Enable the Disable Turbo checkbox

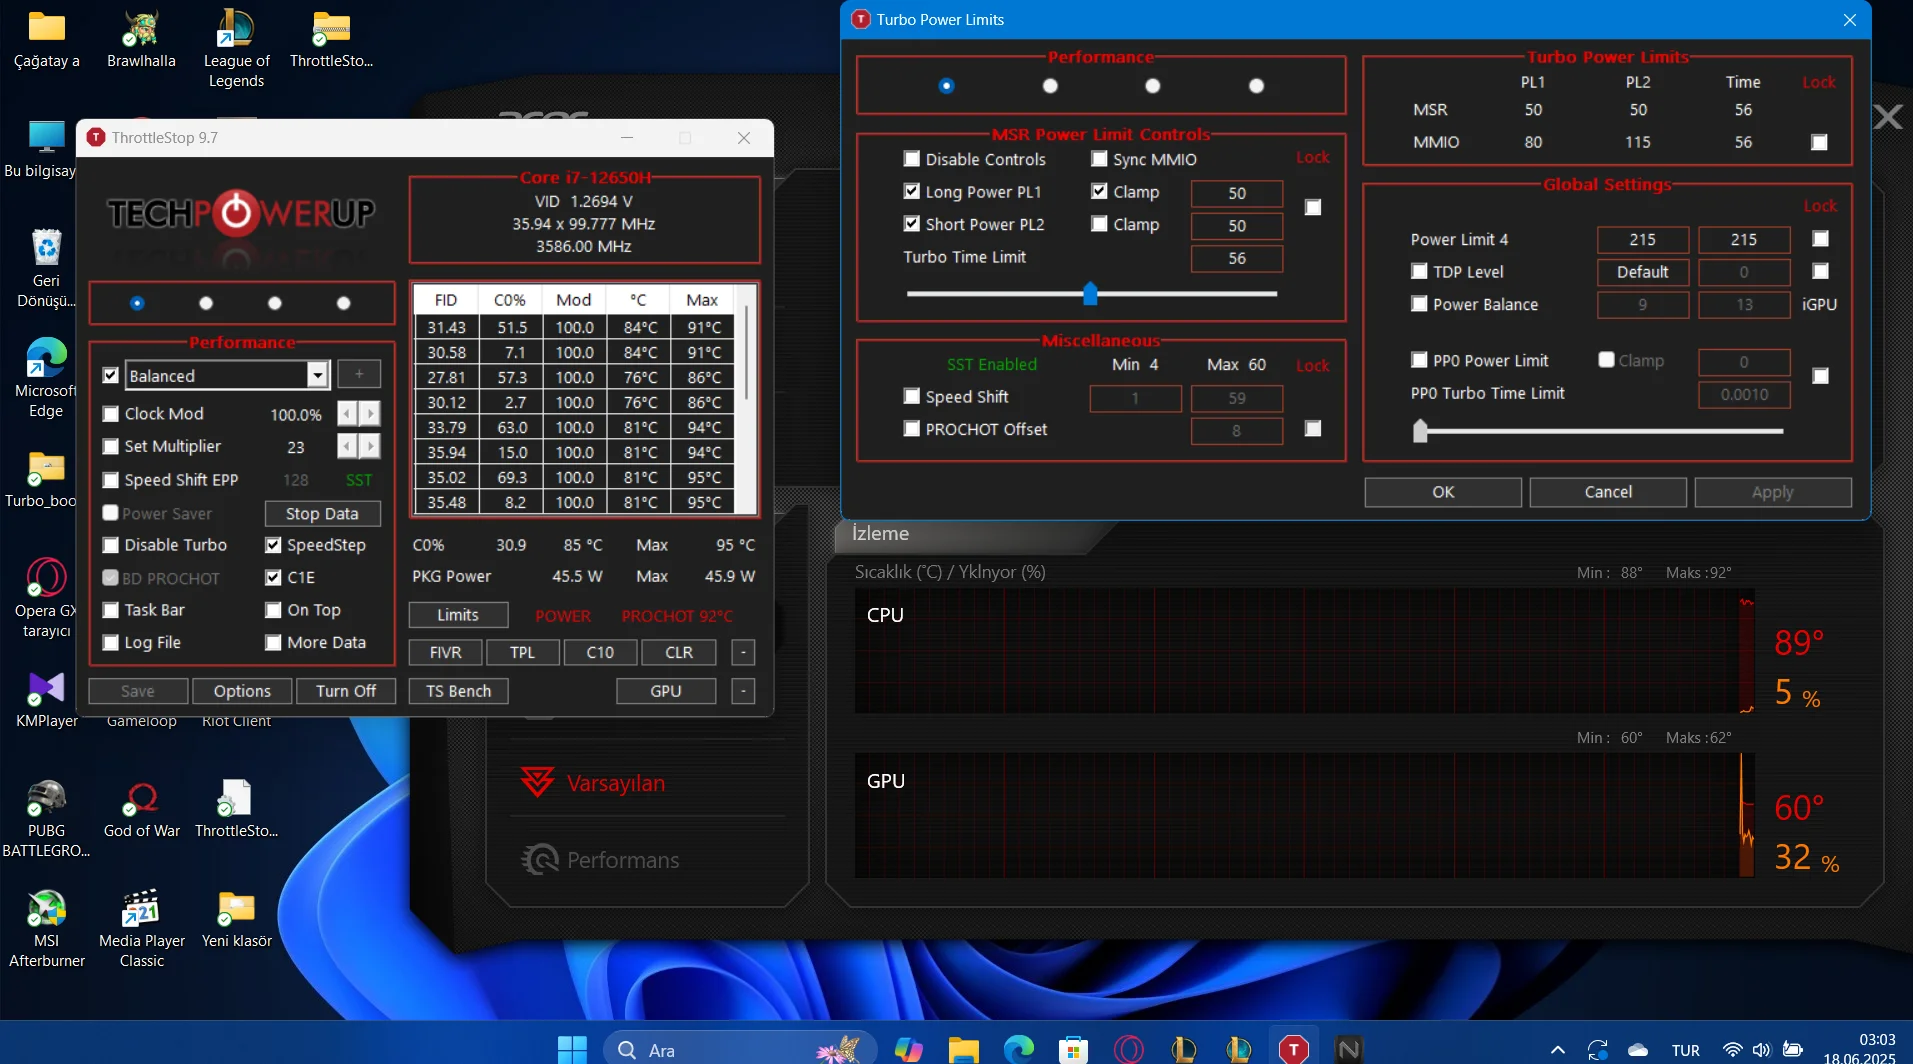[x=111, y=545]
